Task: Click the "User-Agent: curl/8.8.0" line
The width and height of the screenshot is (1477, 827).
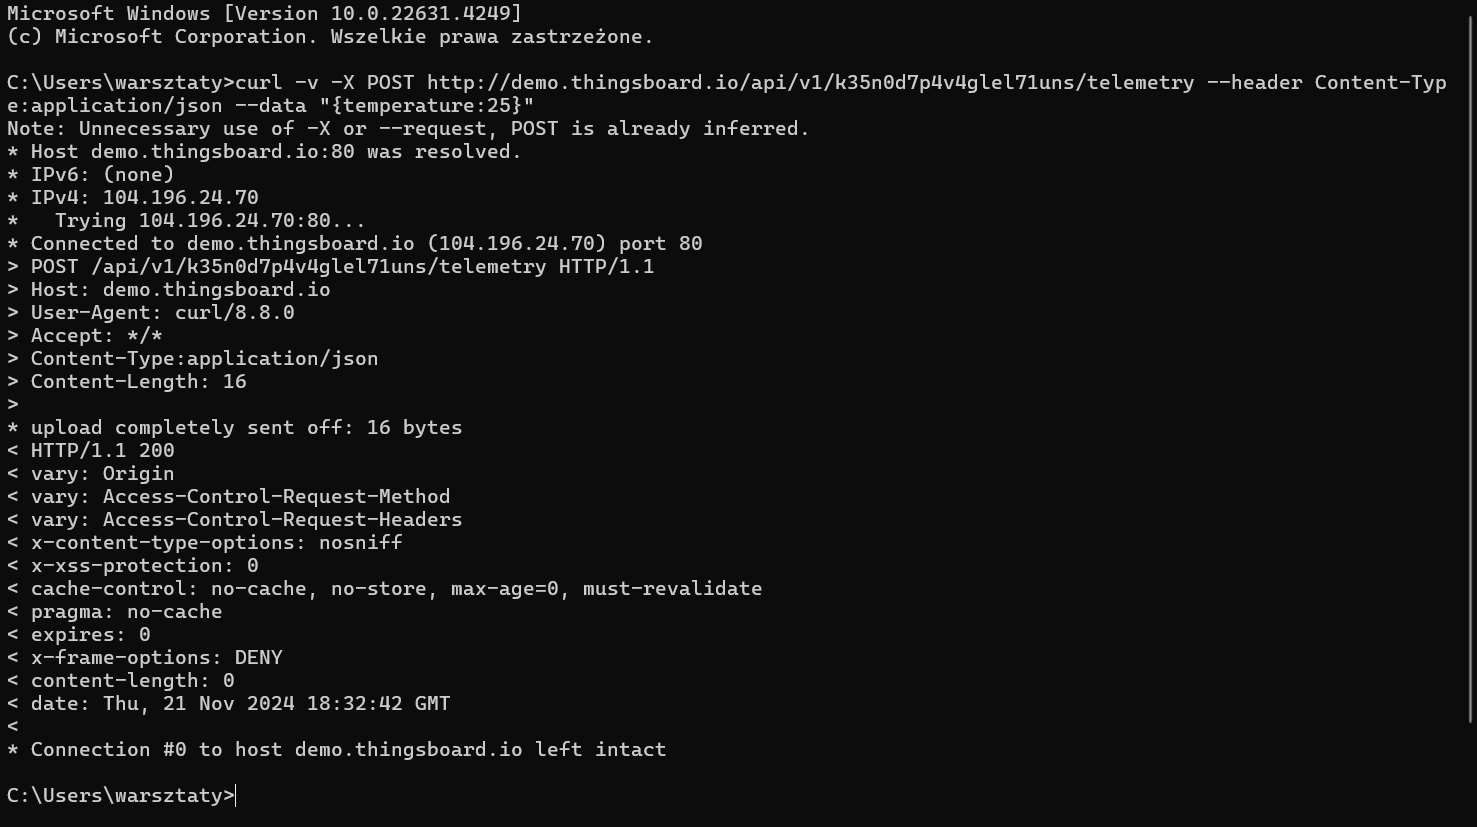Action: [x=151, y=313]
